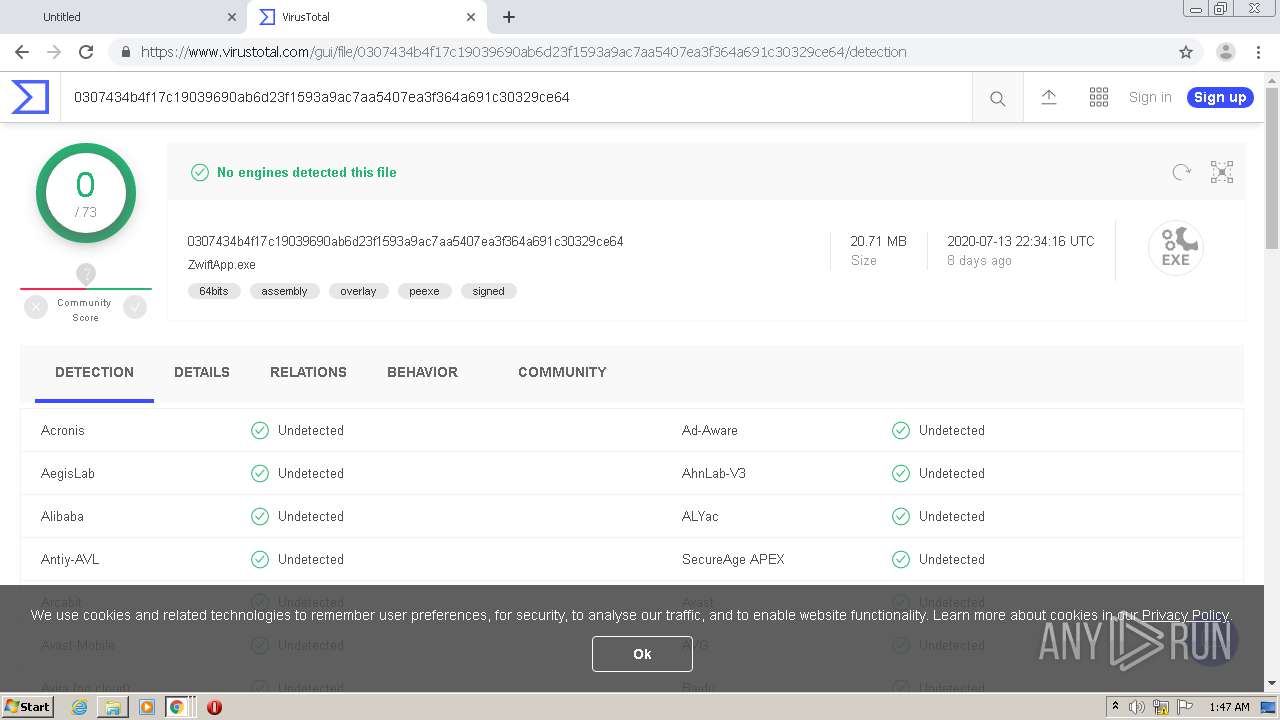Image resolution: width=1280 pixels, height=720 pixels.
Task: Click the reanalyze refresh icon
Action: pos(1181,172)
